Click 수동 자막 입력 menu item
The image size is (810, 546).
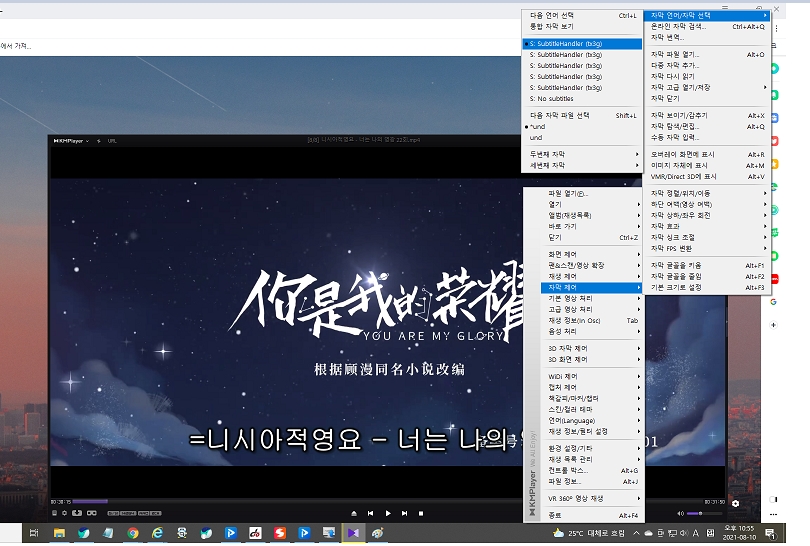tap(707, 138)
